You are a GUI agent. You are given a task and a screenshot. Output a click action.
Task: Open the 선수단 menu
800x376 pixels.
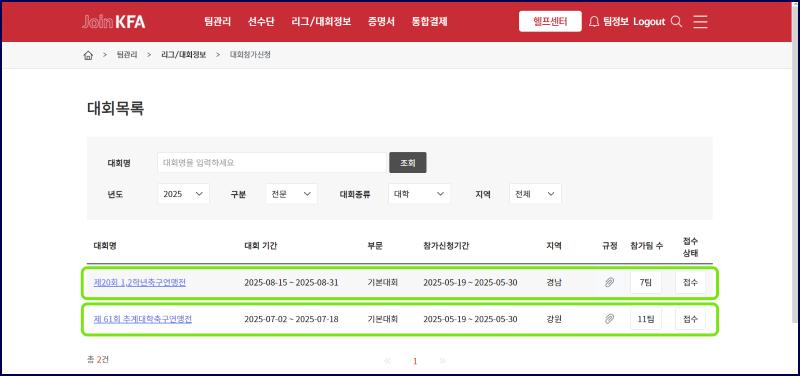tap(261, 22)
